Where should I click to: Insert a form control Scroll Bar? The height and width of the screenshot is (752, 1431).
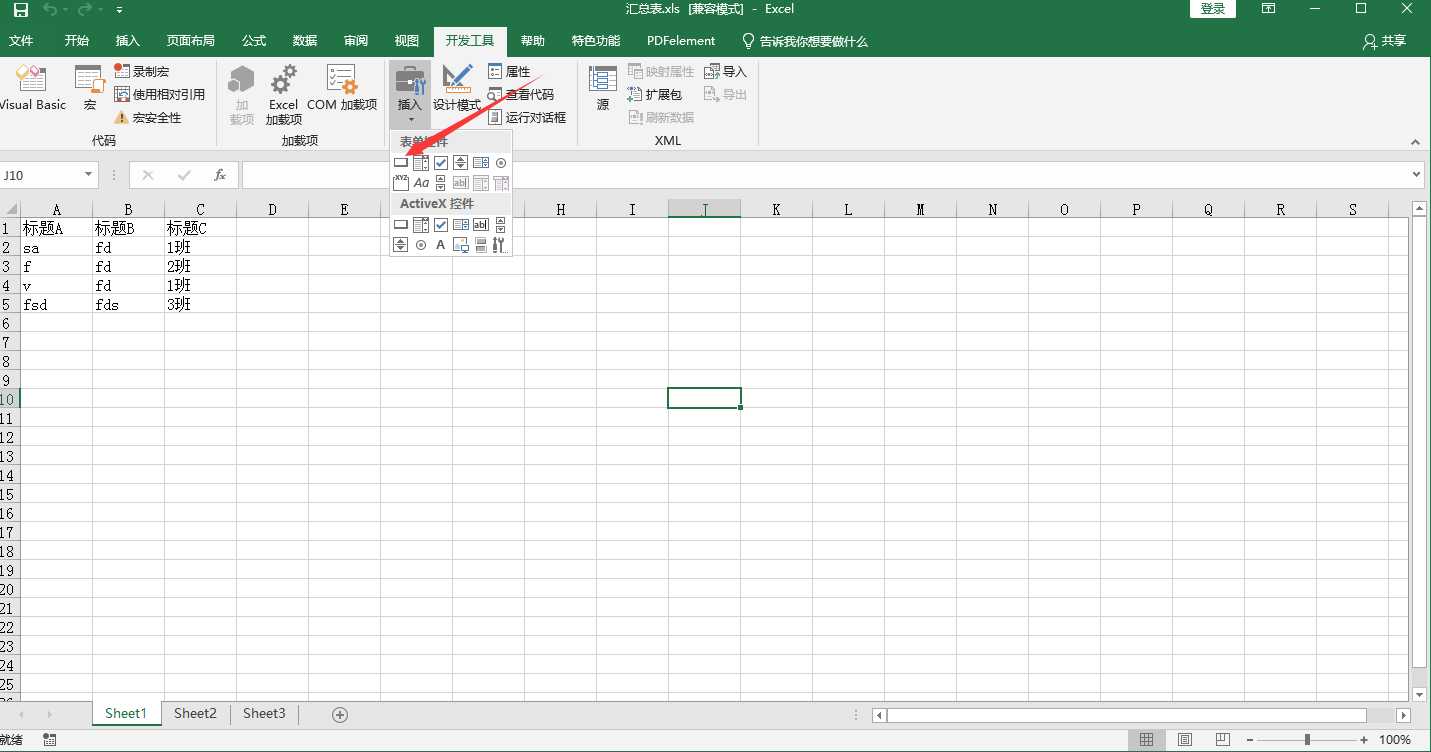click(x=441, y=183)
